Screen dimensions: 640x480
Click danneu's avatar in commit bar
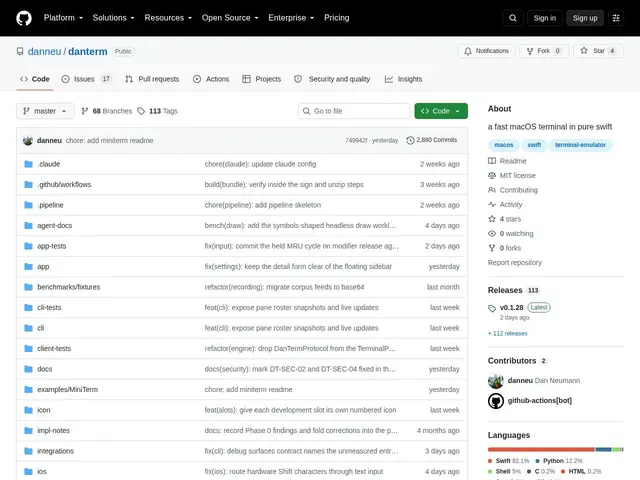coord(28,140)
